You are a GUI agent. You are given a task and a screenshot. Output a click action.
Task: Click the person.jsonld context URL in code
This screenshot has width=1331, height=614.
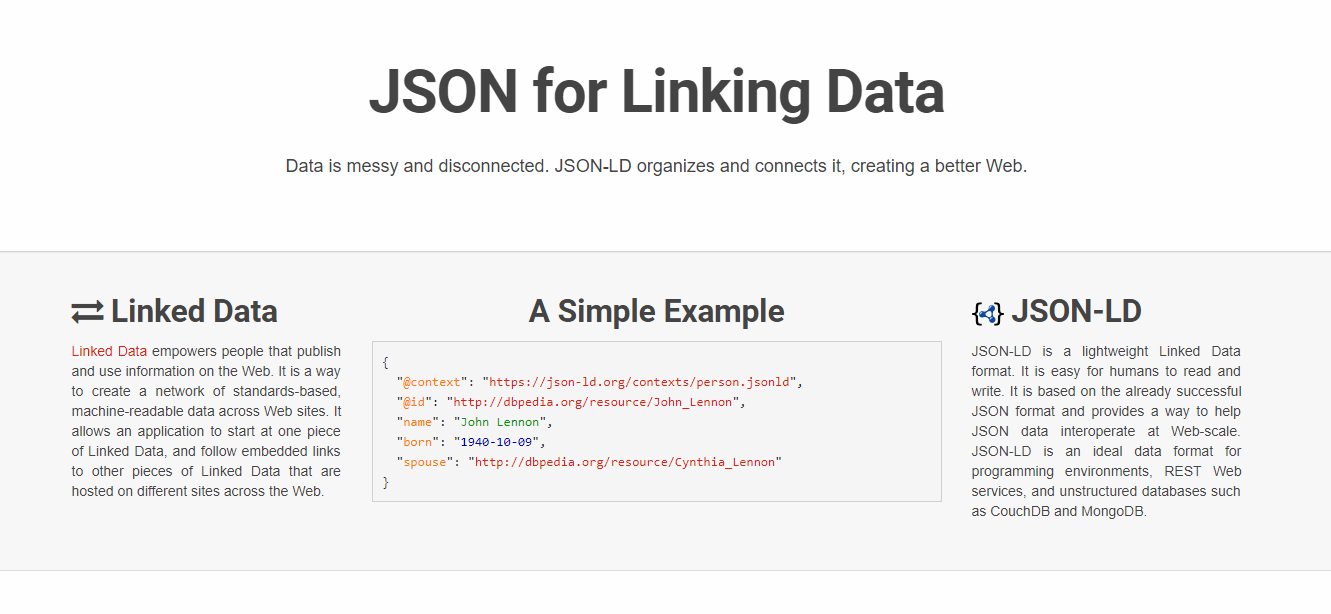(639, 382)
